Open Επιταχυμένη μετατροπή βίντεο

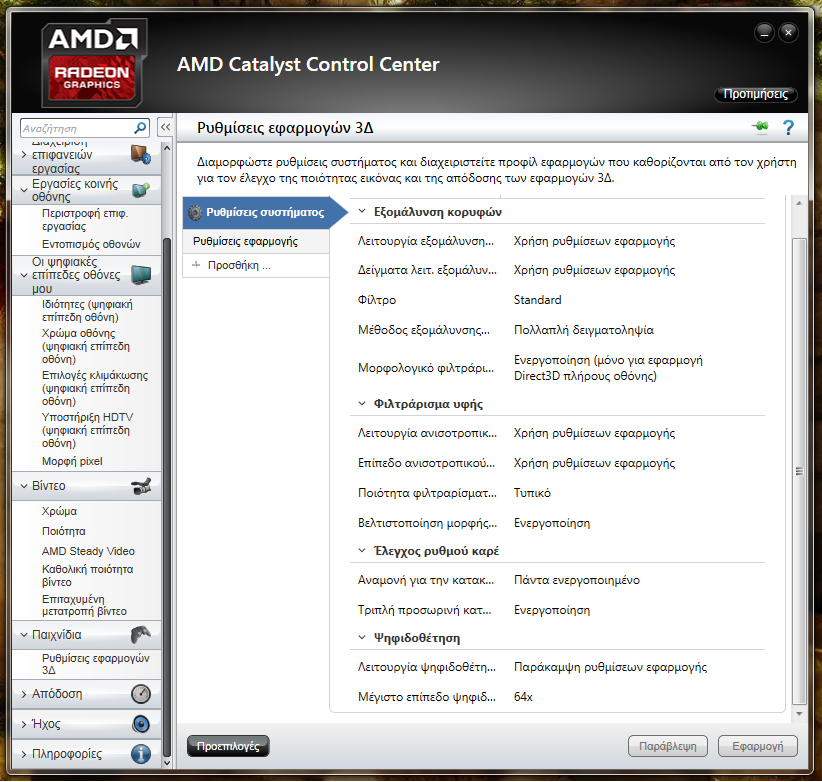pos(84,605)
